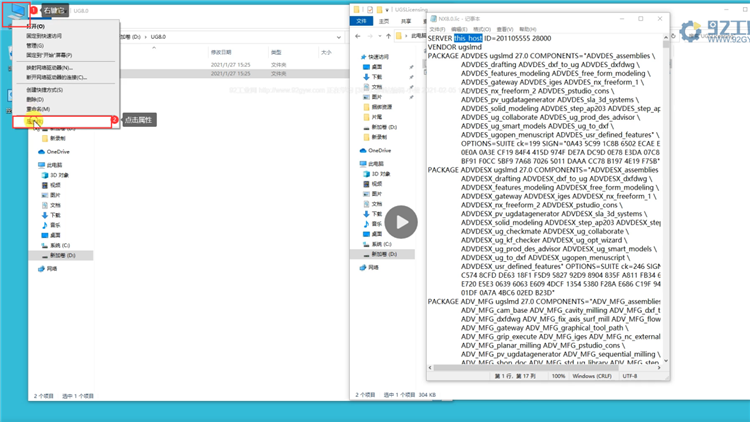Select pinned 下载 under 快速访问 in UGSLicensing Explorer
Screen dimensions: 750x422
pyautogui.click(x=372, y=77)
